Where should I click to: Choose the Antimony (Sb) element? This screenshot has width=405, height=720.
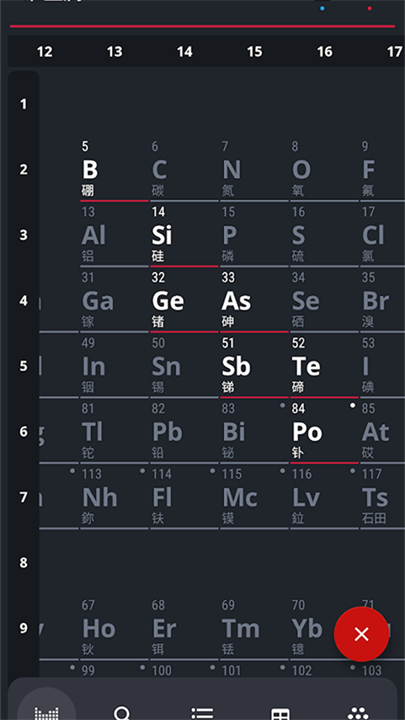[x=254, y=366]
